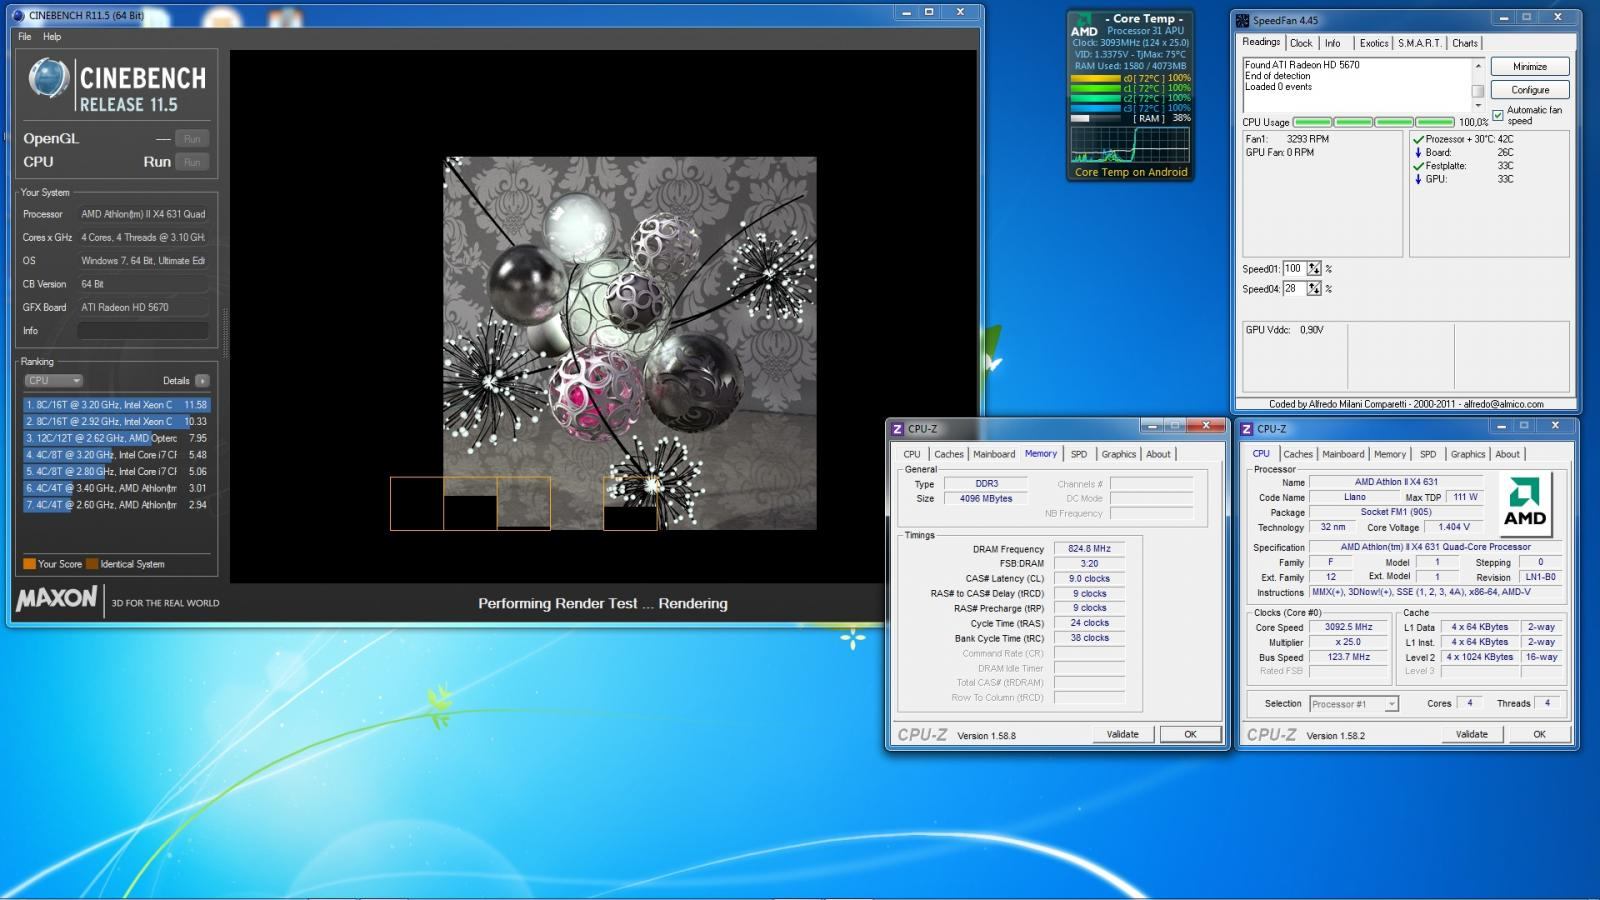Select ranking entry 8C/16T @ 3.20 GHz Intel Xeon
The height and width of the screenshot is (900, 1600).
[x=117, y=405]
